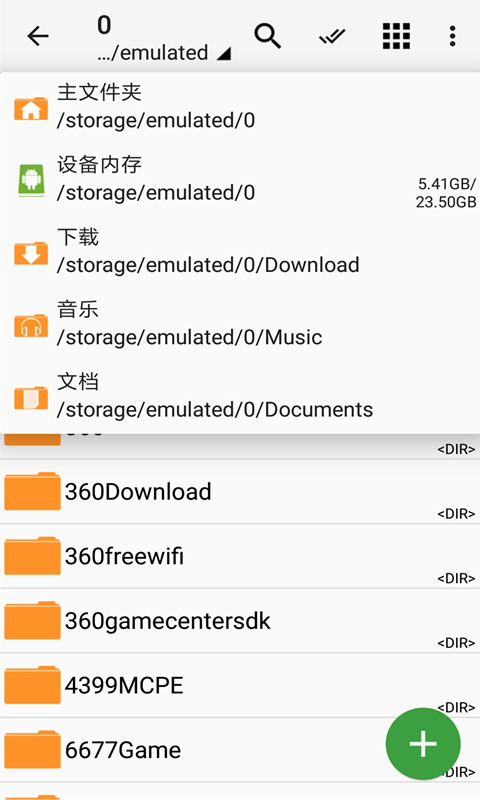Open the three-dot overflow menu
Image resolution: width=480 pixels, height=800 pixels.
click(452, 36)
